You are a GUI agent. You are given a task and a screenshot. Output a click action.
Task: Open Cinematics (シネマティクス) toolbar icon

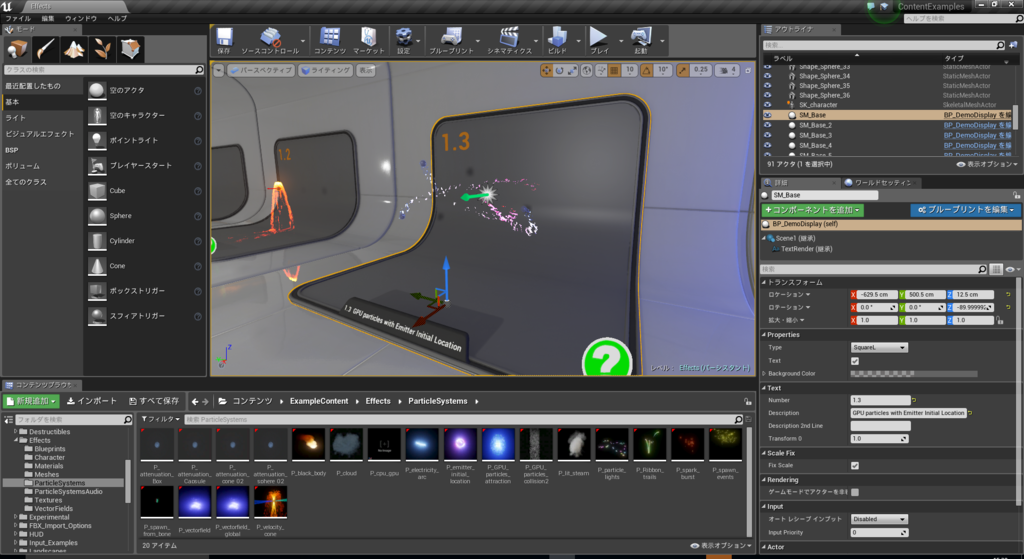[x=509, y=38]
